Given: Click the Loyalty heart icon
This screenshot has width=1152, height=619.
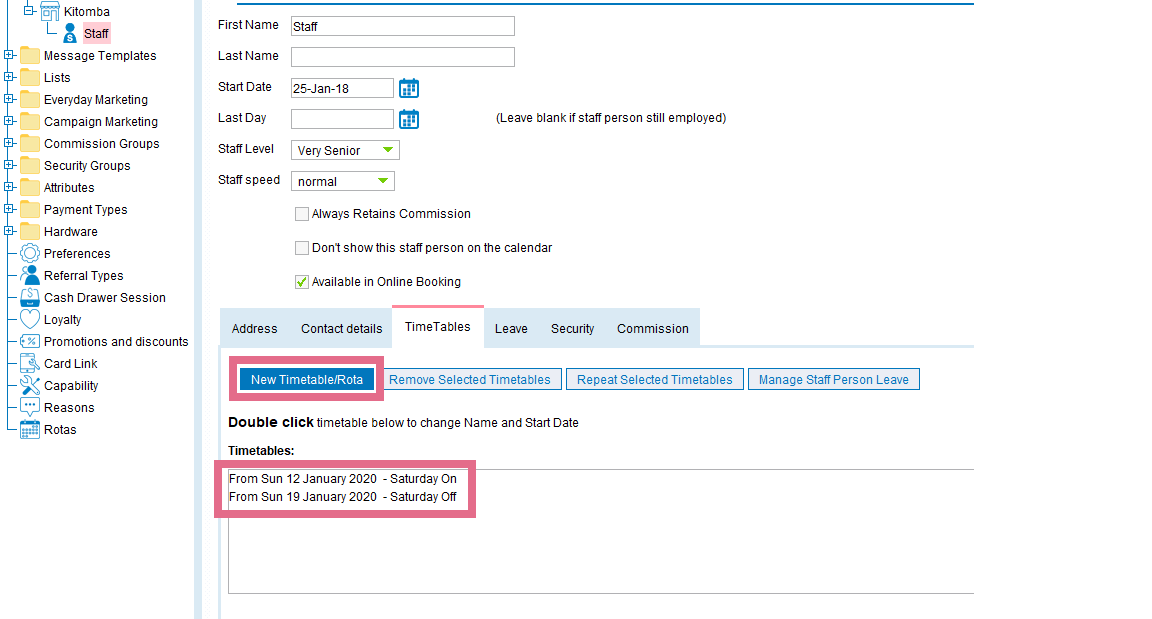Looking at the screenshot, I should click(x=30, y=319).
